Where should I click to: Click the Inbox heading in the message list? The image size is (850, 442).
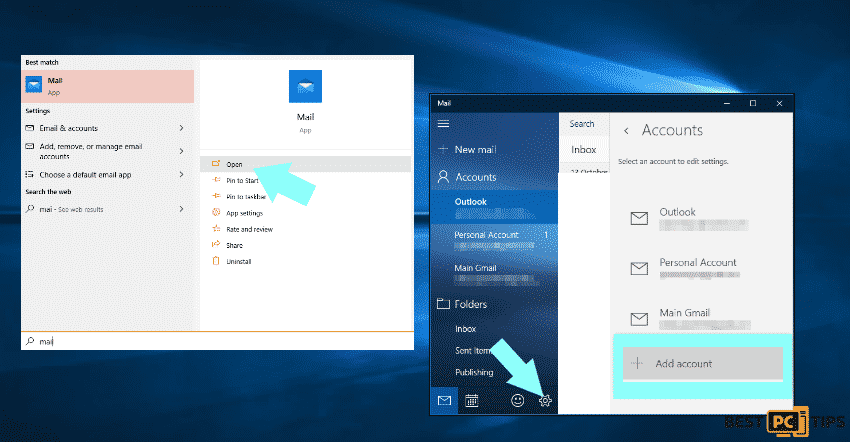coord(583,150)
